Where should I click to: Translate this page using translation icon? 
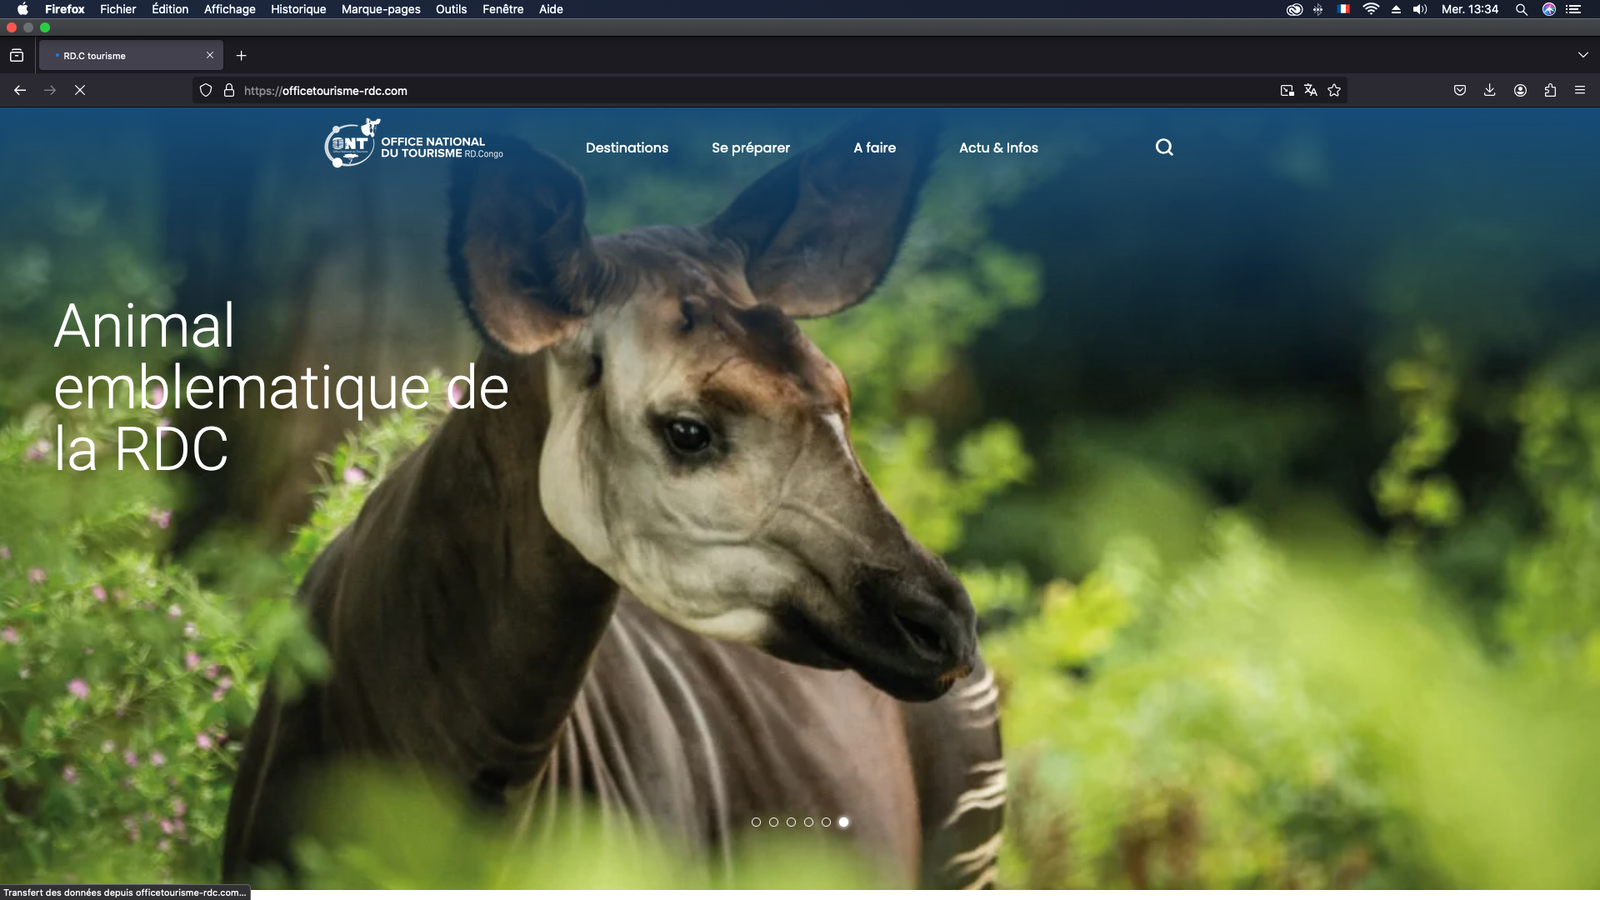pos(1310,90)
